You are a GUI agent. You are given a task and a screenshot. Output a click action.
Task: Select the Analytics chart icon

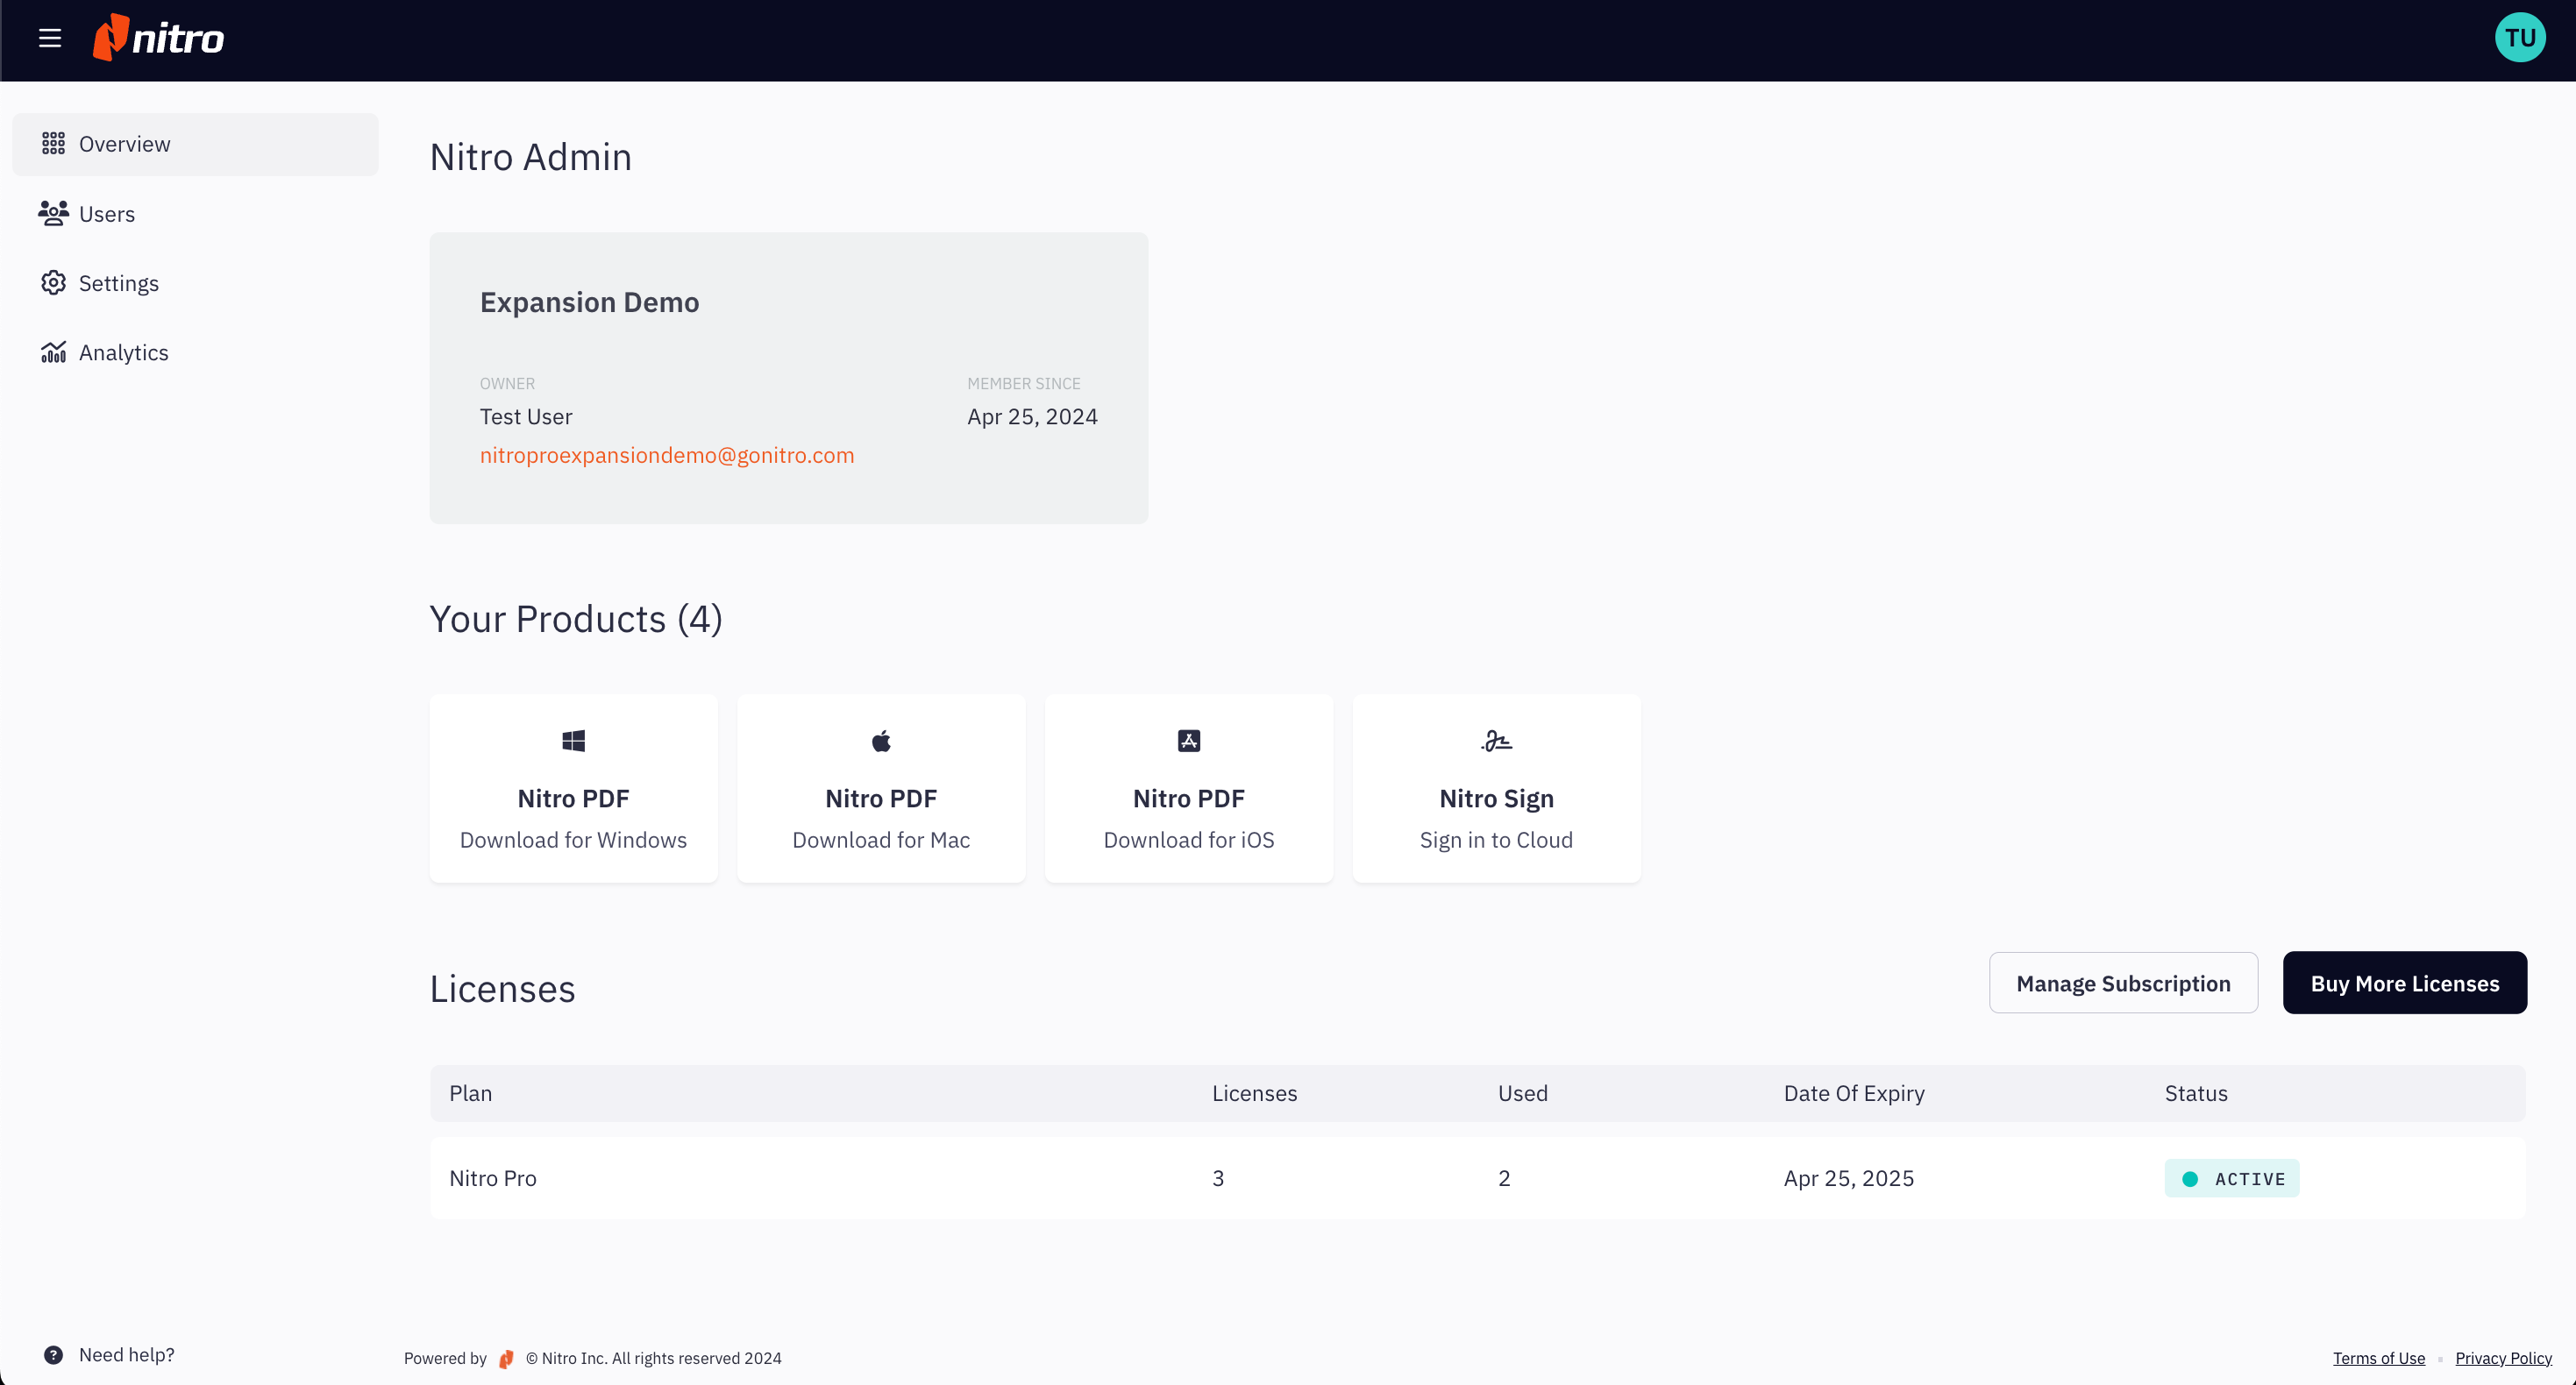click(x=54, y=352)
